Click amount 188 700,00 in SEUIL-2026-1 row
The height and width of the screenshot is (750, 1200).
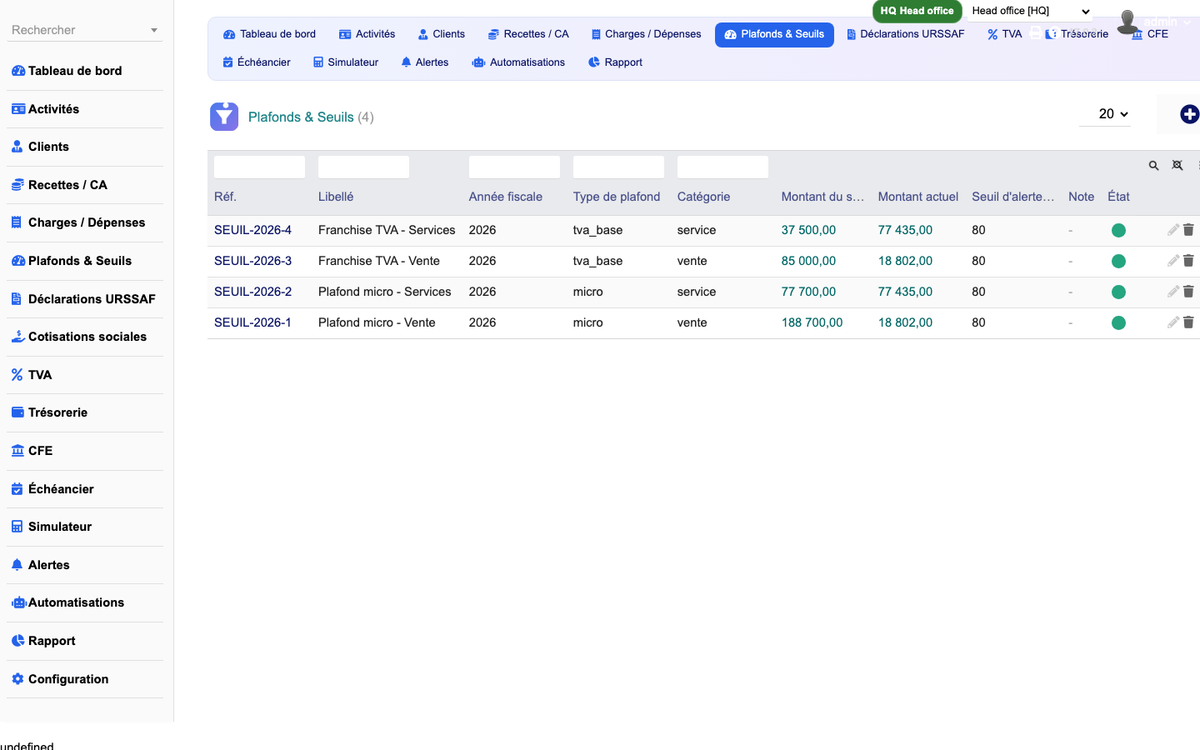point(812,323)
